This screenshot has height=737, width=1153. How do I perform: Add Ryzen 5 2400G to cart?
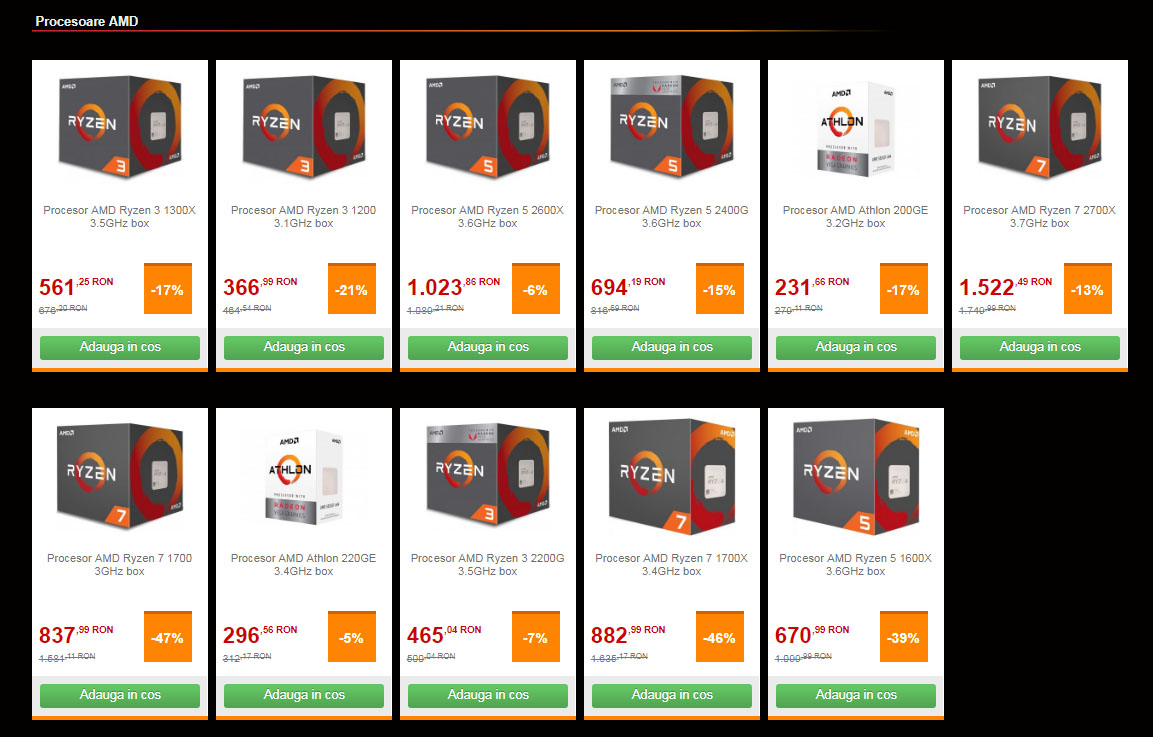click(671, 347)
